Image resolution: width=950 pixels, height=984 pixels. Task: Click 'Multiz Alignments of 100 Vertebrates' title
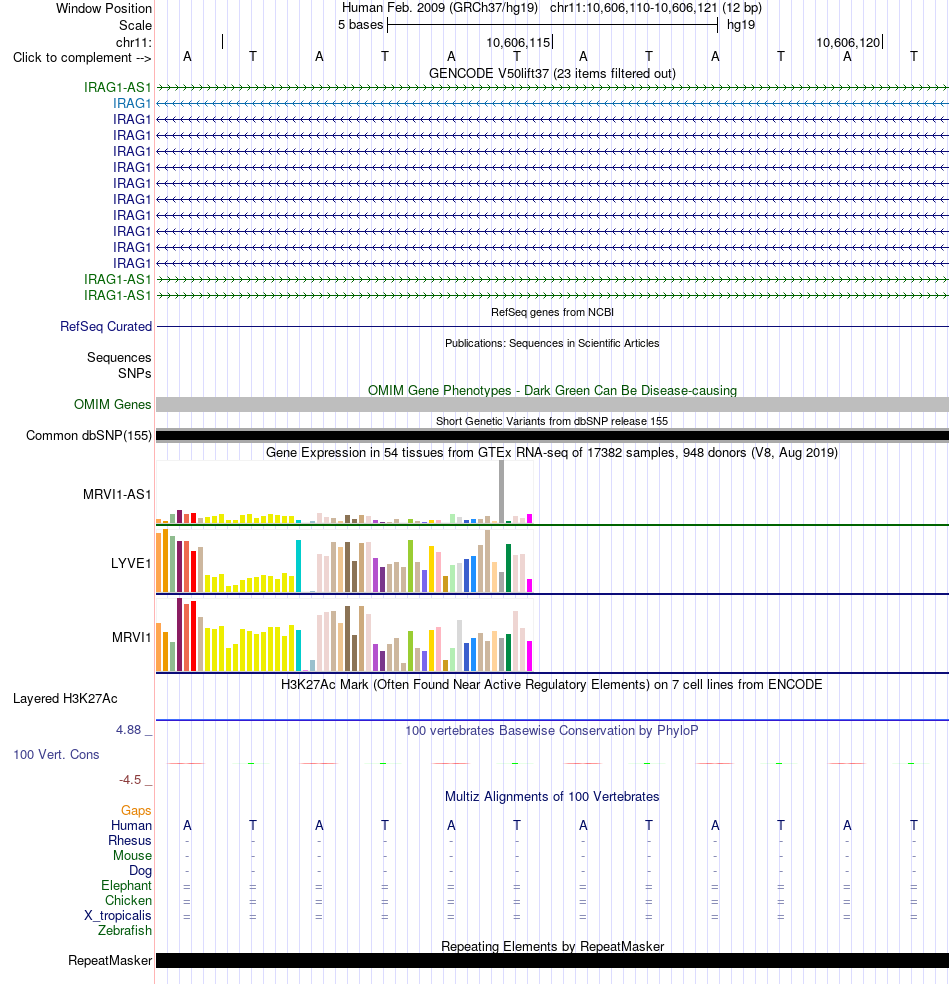click(x=552, y=796)
